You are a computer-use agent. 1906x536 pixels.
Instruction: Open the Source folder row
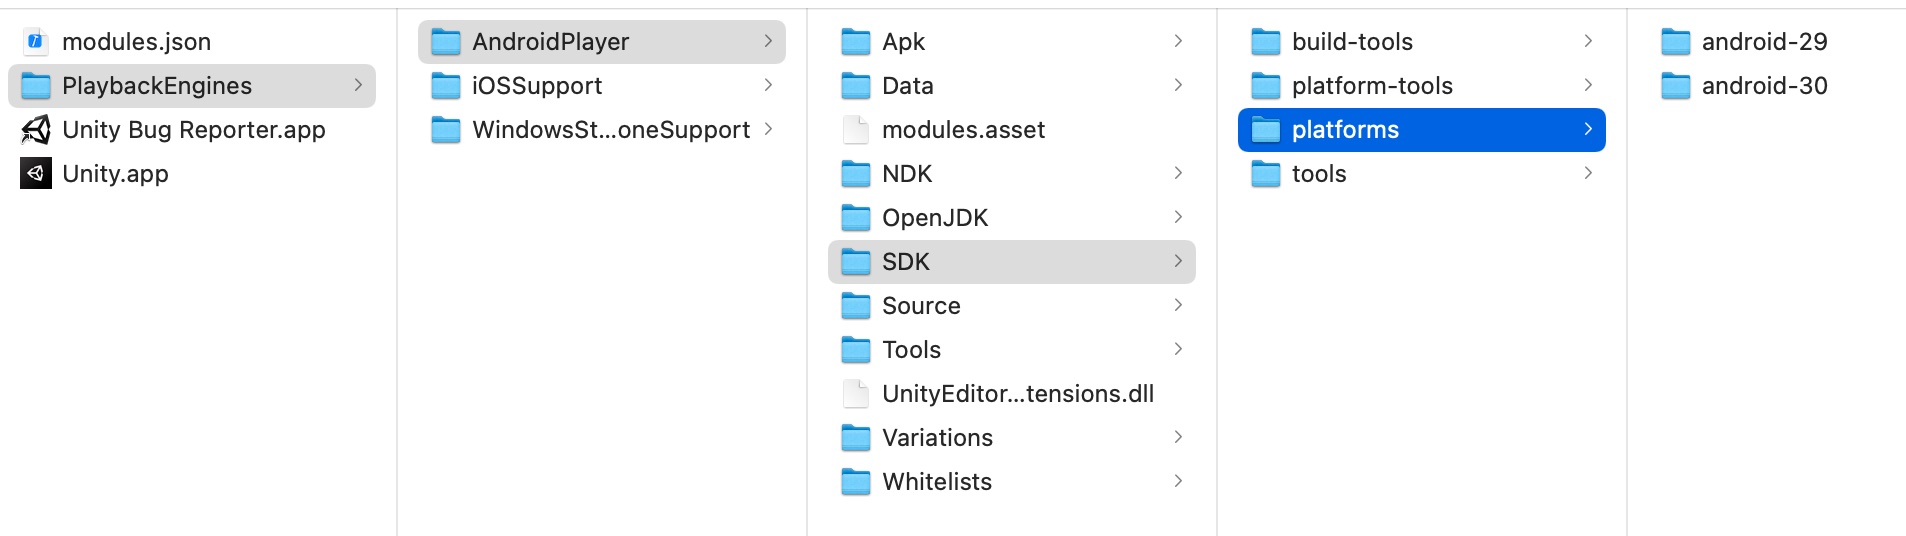pos(1012,306)
